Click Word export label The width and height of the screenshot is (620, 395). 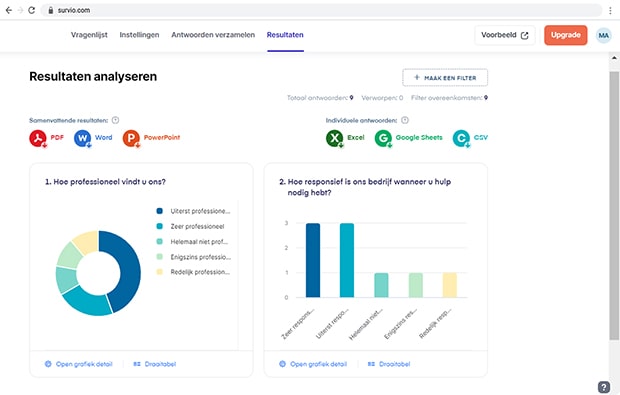click(x=104, y=138)
